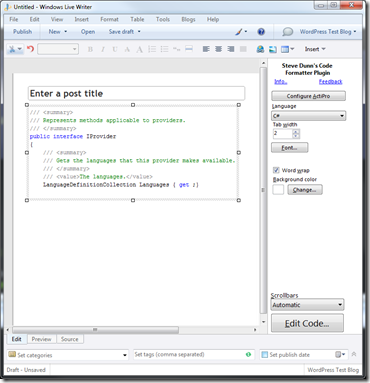Click the bulleted list icon
The width and height of the screenshot is (370, 383).
click(164, 49)
